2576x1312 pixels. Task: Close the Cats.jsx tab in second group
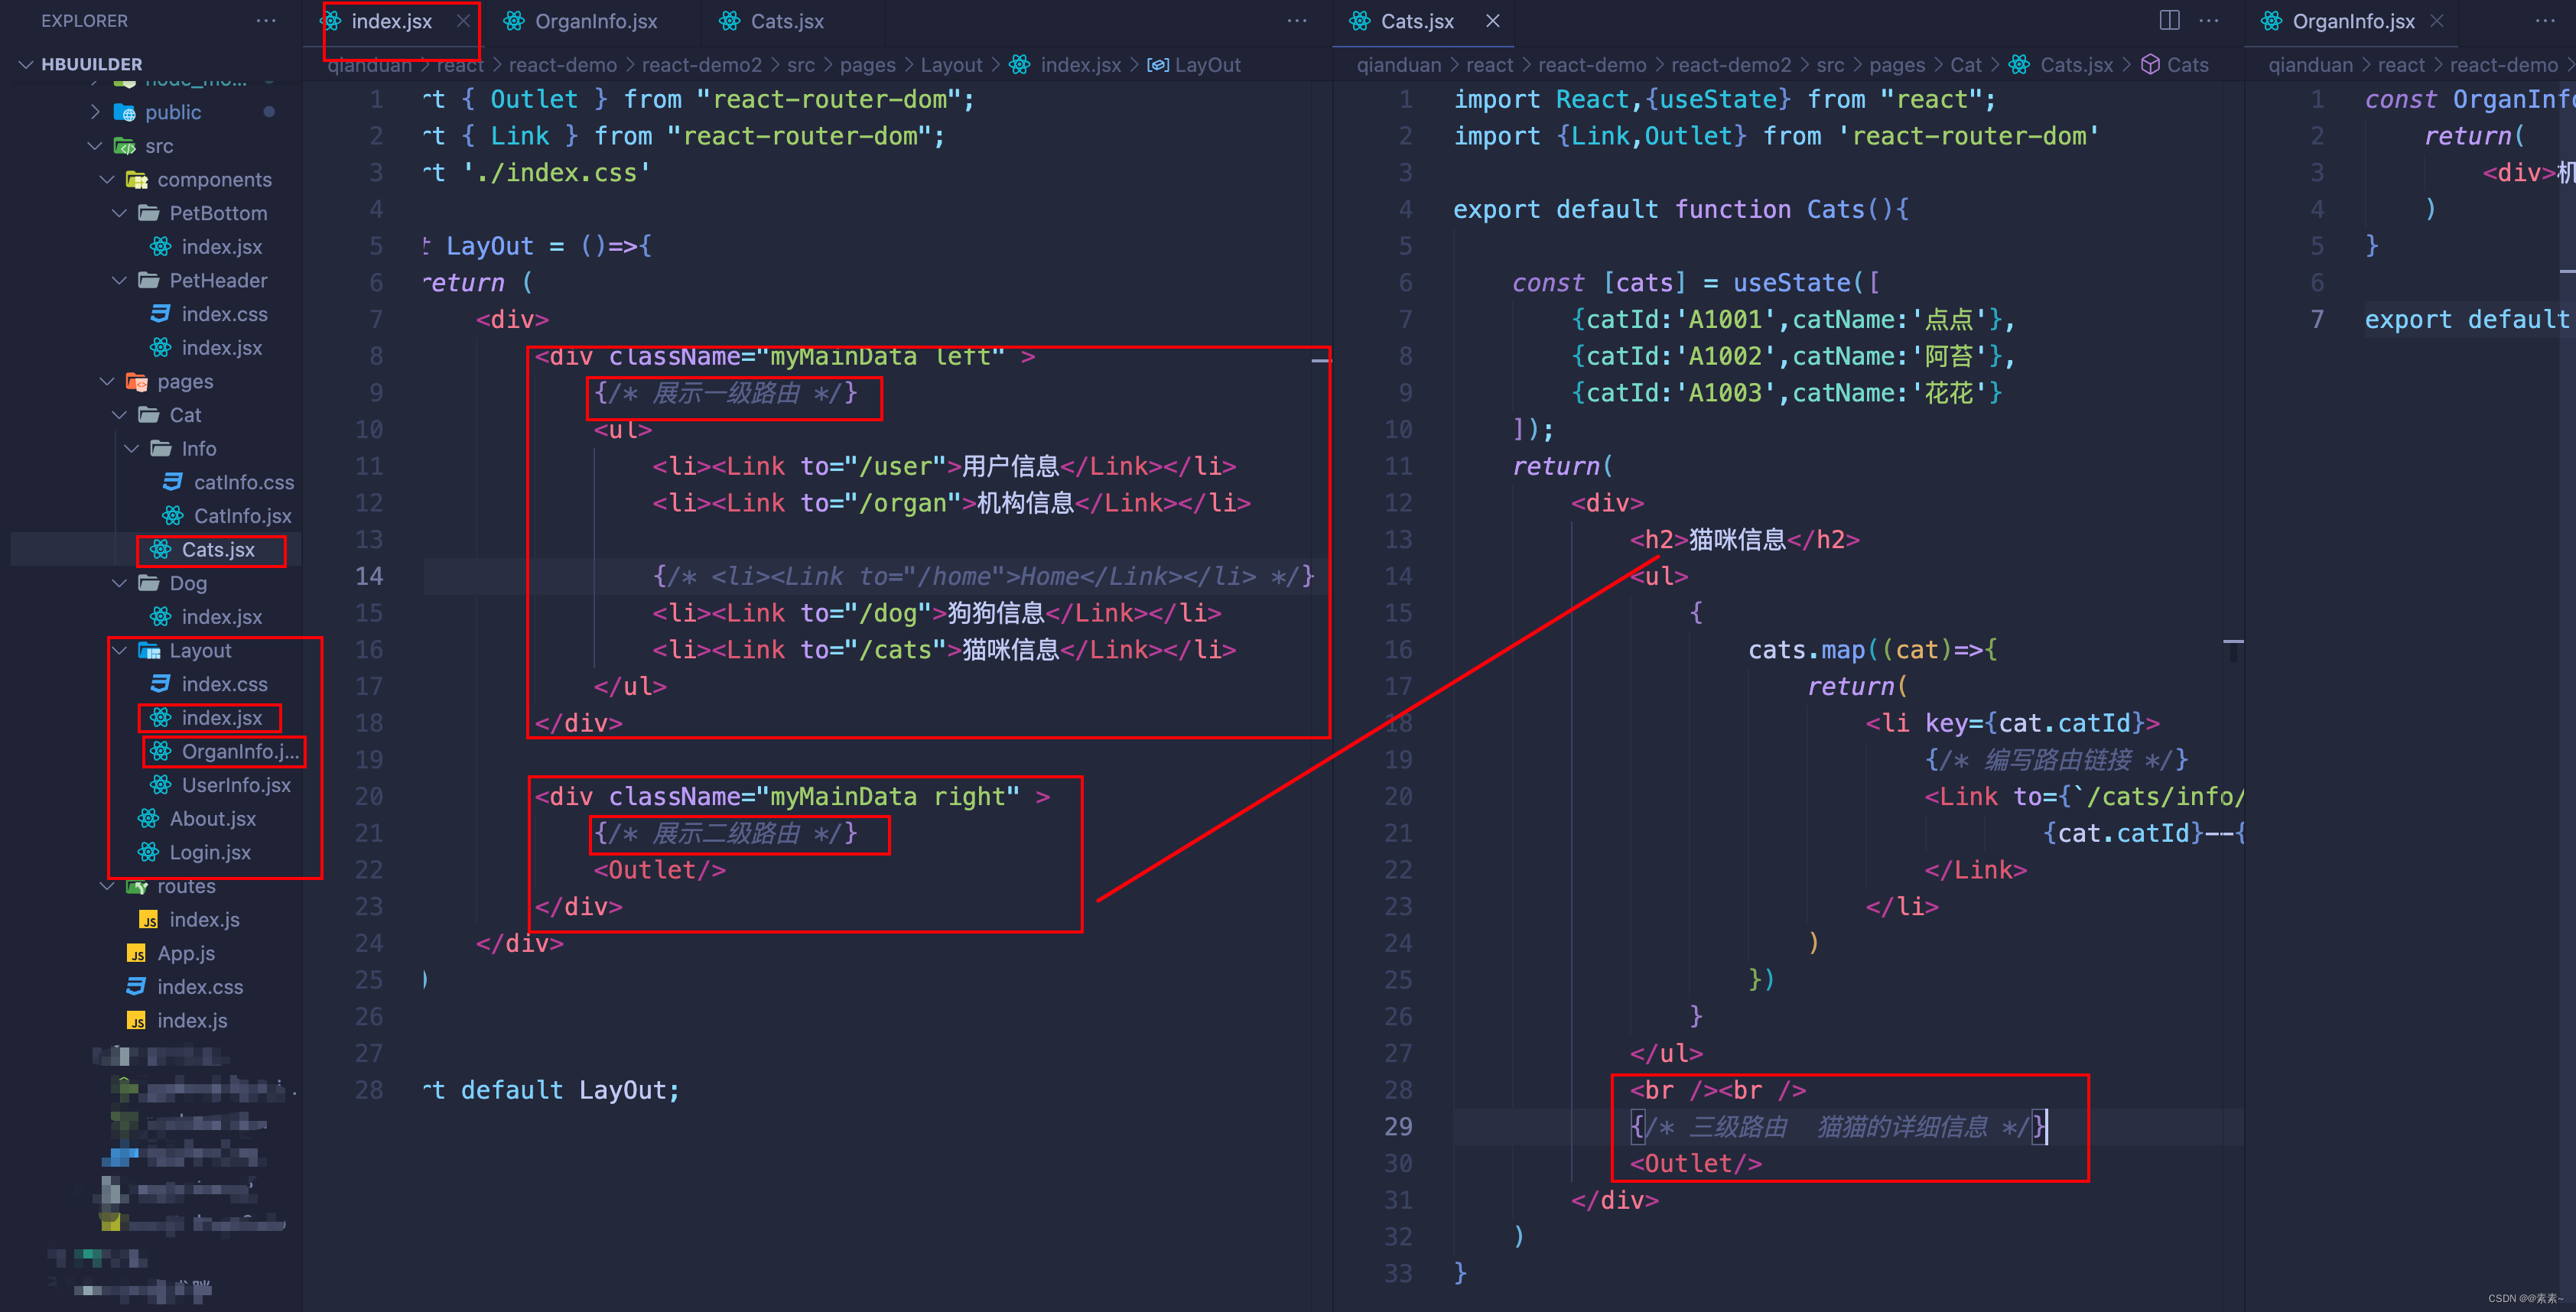[x=1492, y=21]
